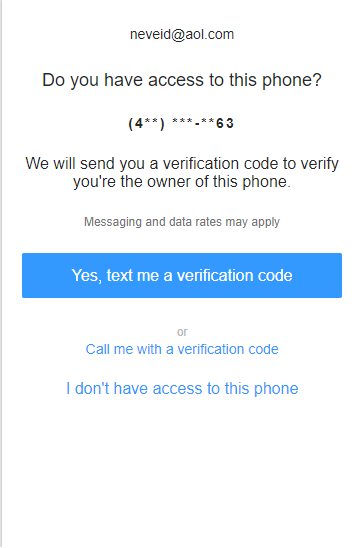Click the 'Do you have access to this phone?' heading

tap(182, 80)
